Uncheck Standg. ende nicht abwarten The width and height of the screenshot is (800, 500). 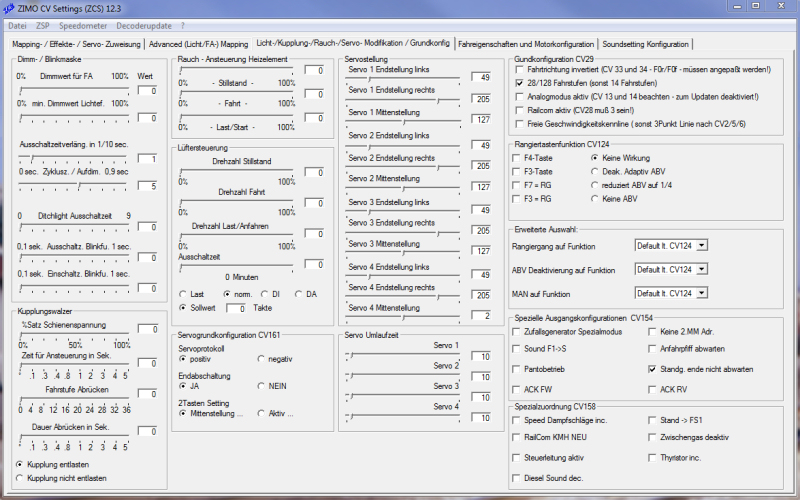tap(652, 369)
